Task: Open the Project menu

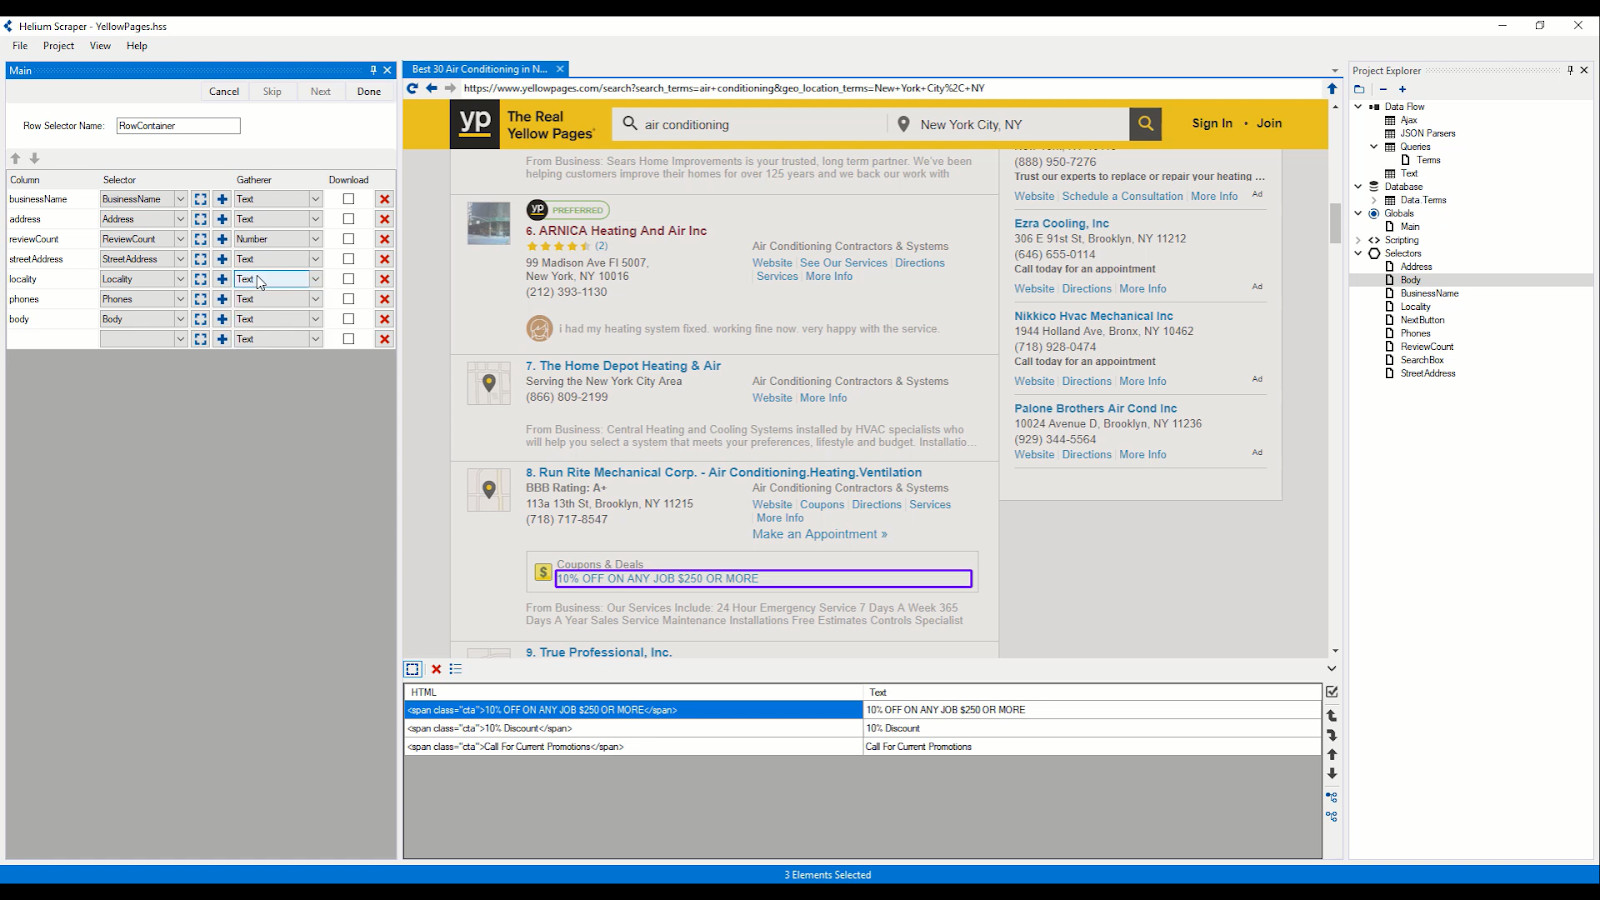Action: pos(58,46)
